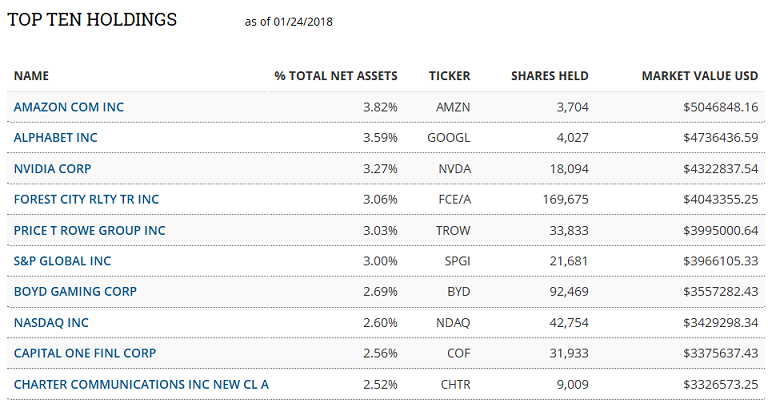Select the 4,027 shares held value
Image resolution: width=772 pixels, height=412 pixels.
click(572, 137)
